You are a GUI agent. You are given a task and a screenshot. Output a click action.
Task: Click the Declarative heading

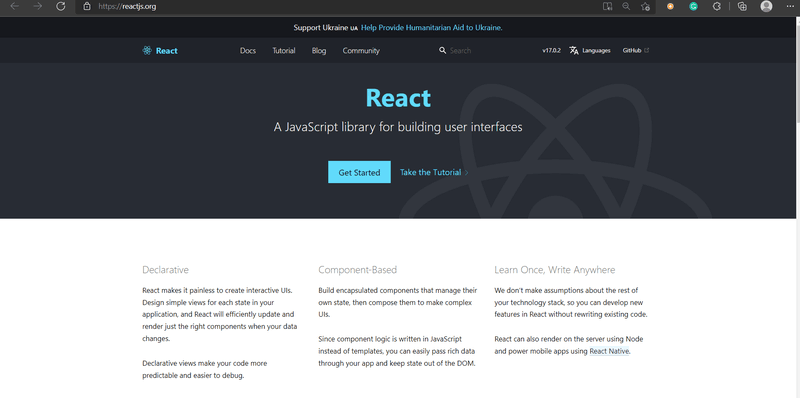coord(165,269)
